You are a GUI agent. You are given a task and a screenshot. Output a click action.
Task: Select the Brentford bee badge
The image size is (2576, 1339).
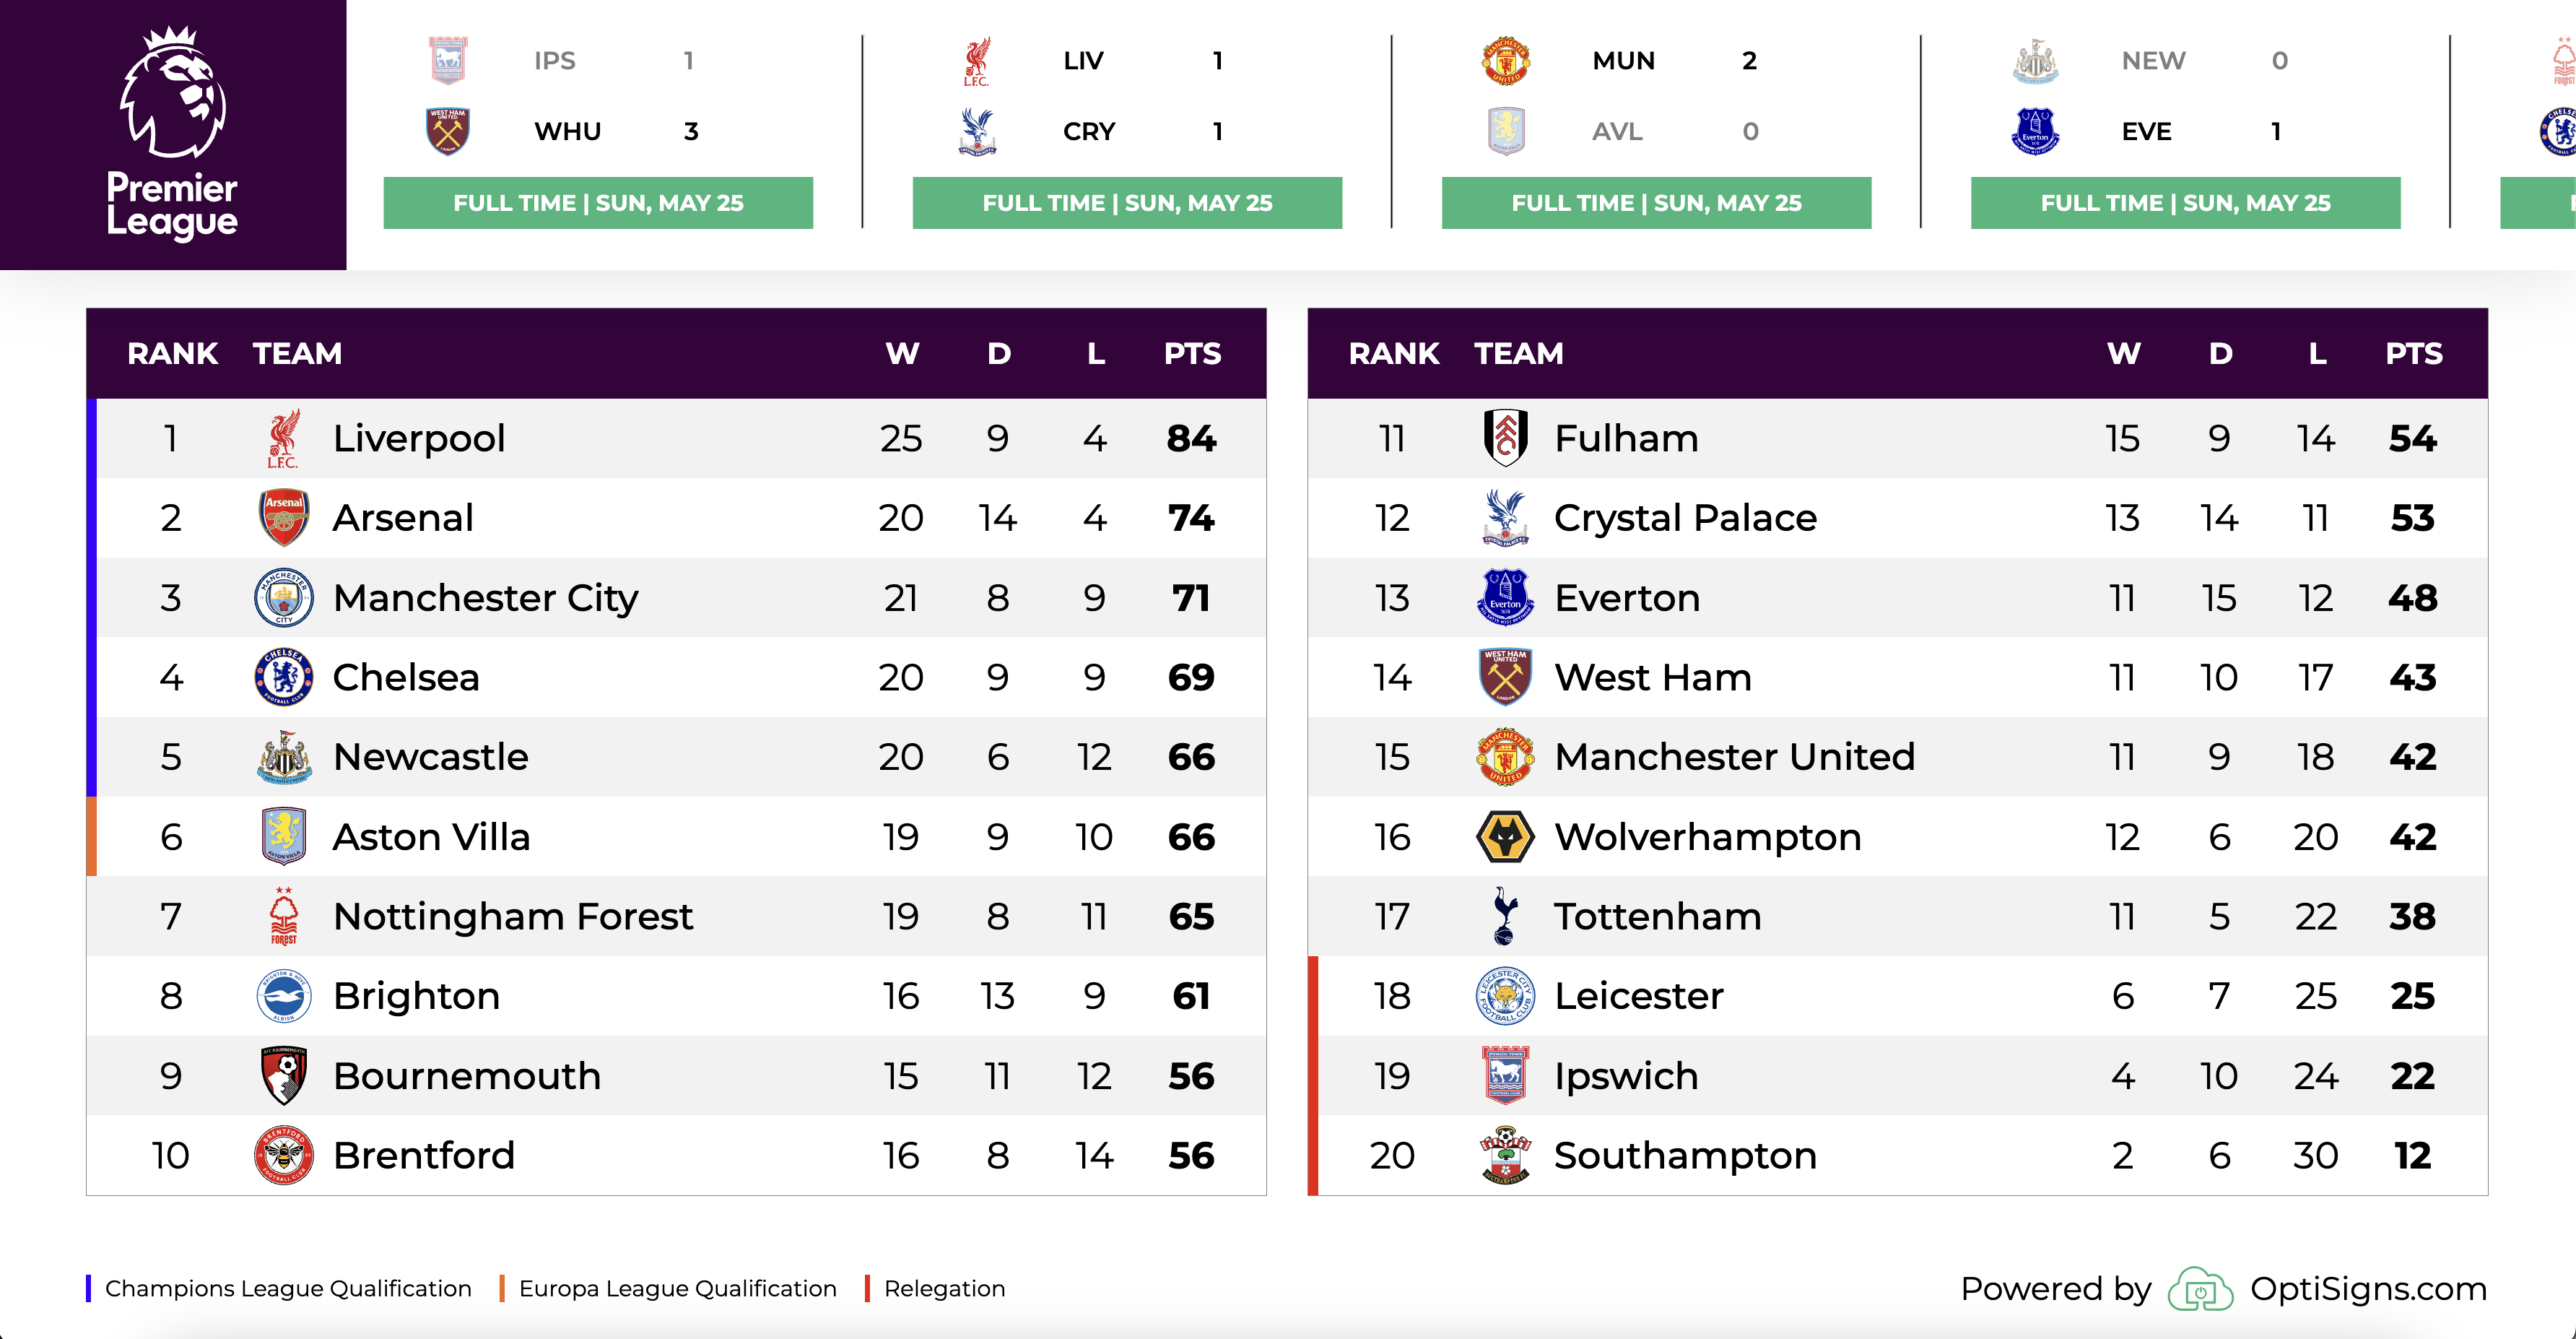[284, 1155]
